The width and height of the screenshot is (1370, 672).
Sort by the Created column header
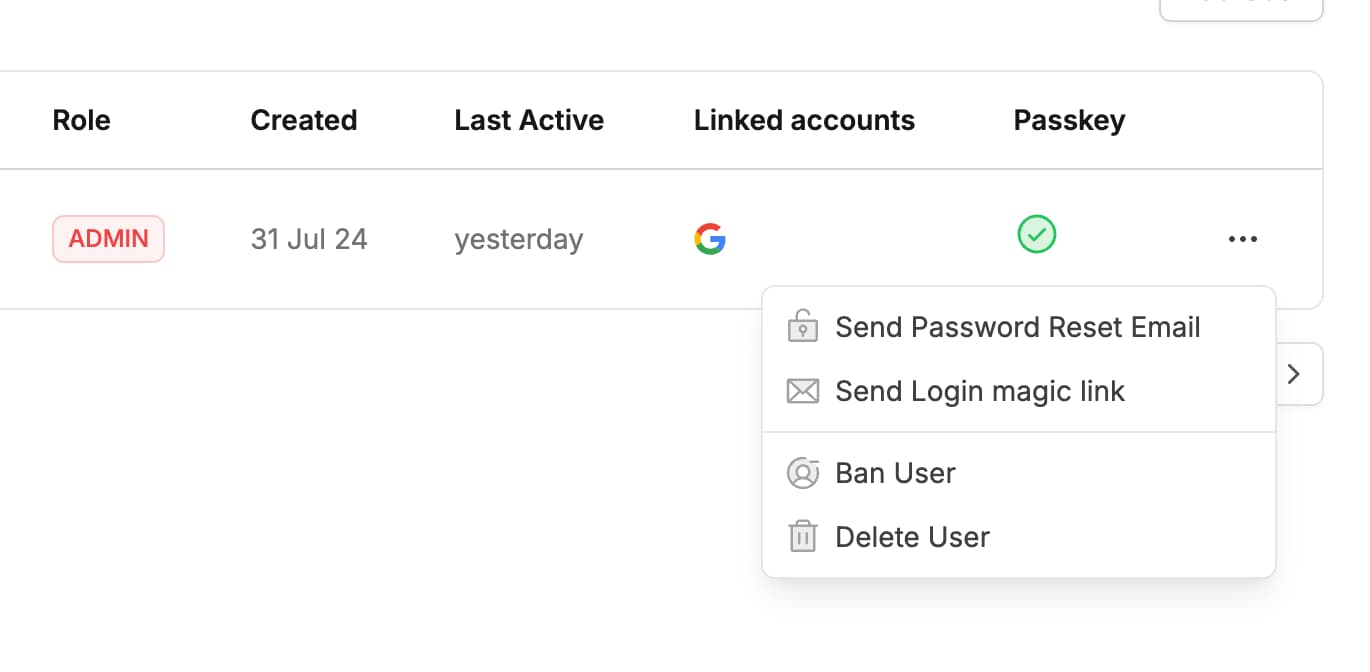[x=303, y=120]
